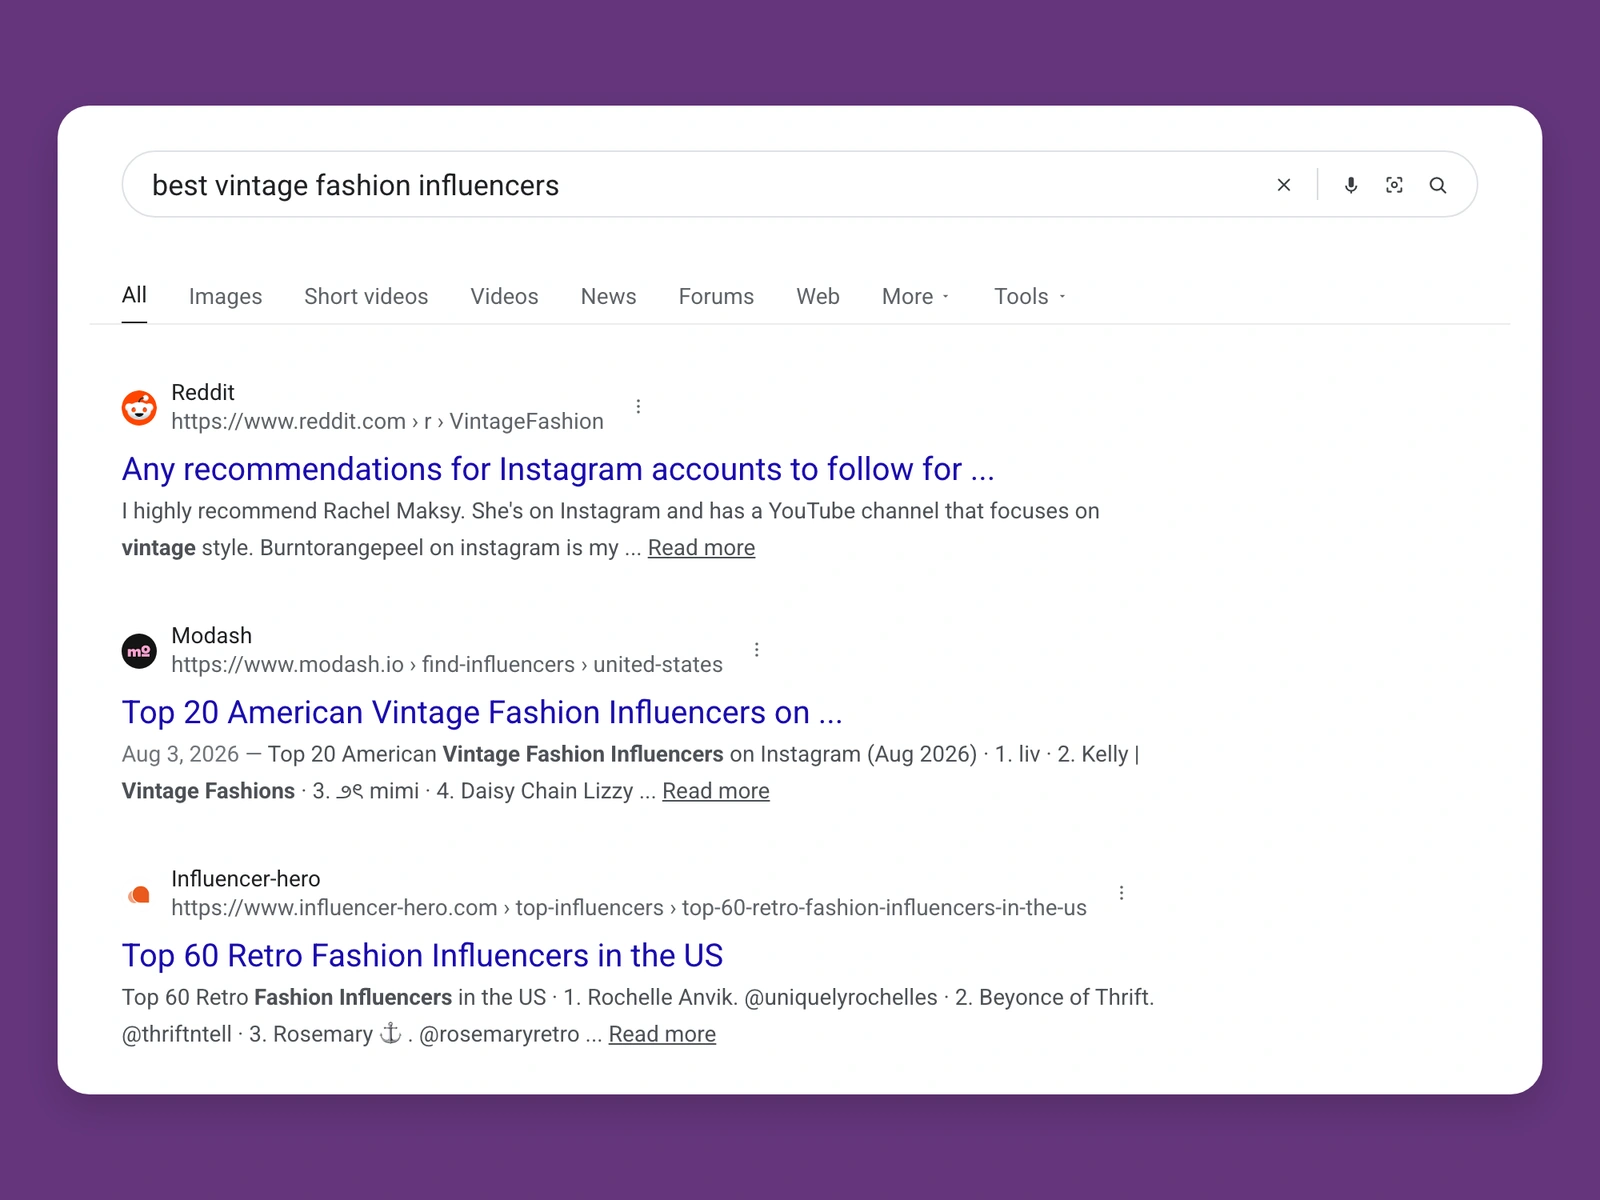Switch to the News tab

point(608,296)
